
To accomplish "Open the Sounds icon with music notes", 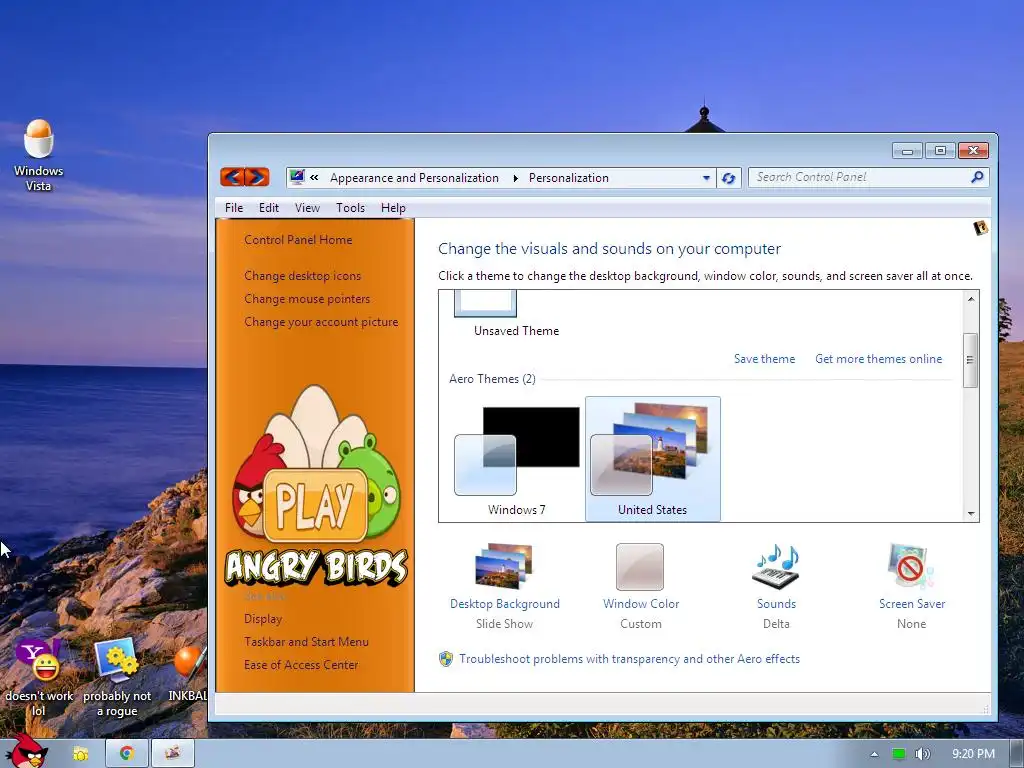I will click(776, 567).
